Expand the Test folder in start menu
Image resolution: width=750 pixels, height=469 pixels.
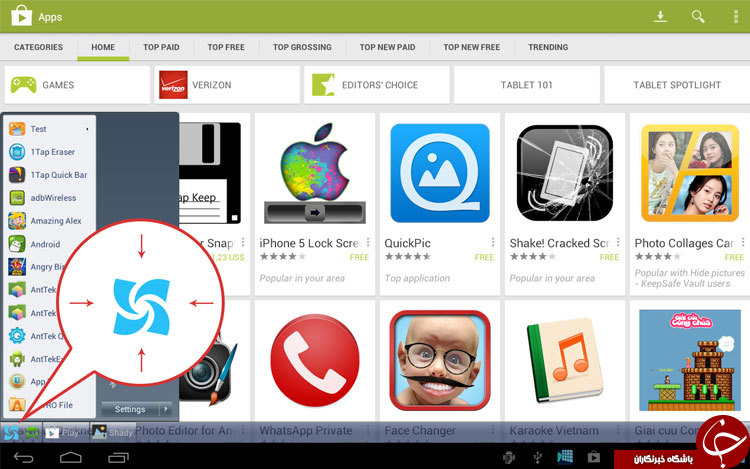coord(49,129)
